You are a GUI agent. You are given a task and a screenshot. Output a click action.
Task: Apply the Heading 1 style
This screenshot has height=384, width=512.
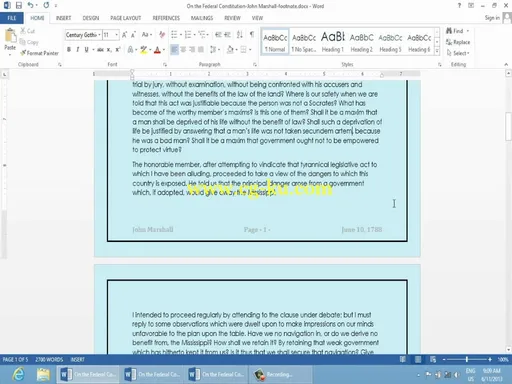333,42
